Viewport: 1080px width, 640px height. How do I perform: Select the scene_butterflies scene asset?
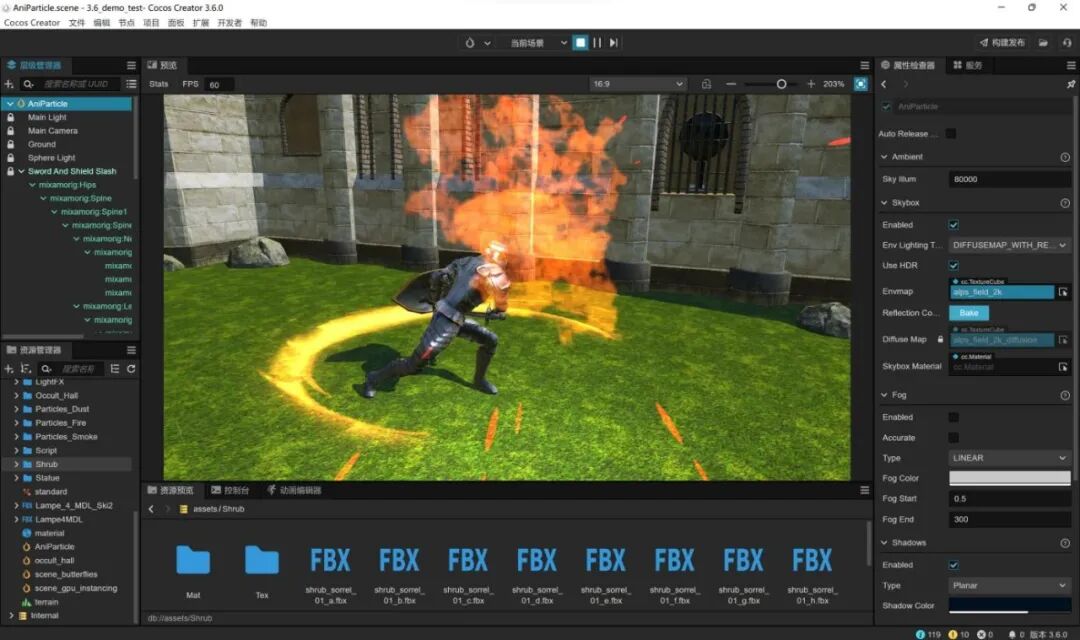(66, 575)
